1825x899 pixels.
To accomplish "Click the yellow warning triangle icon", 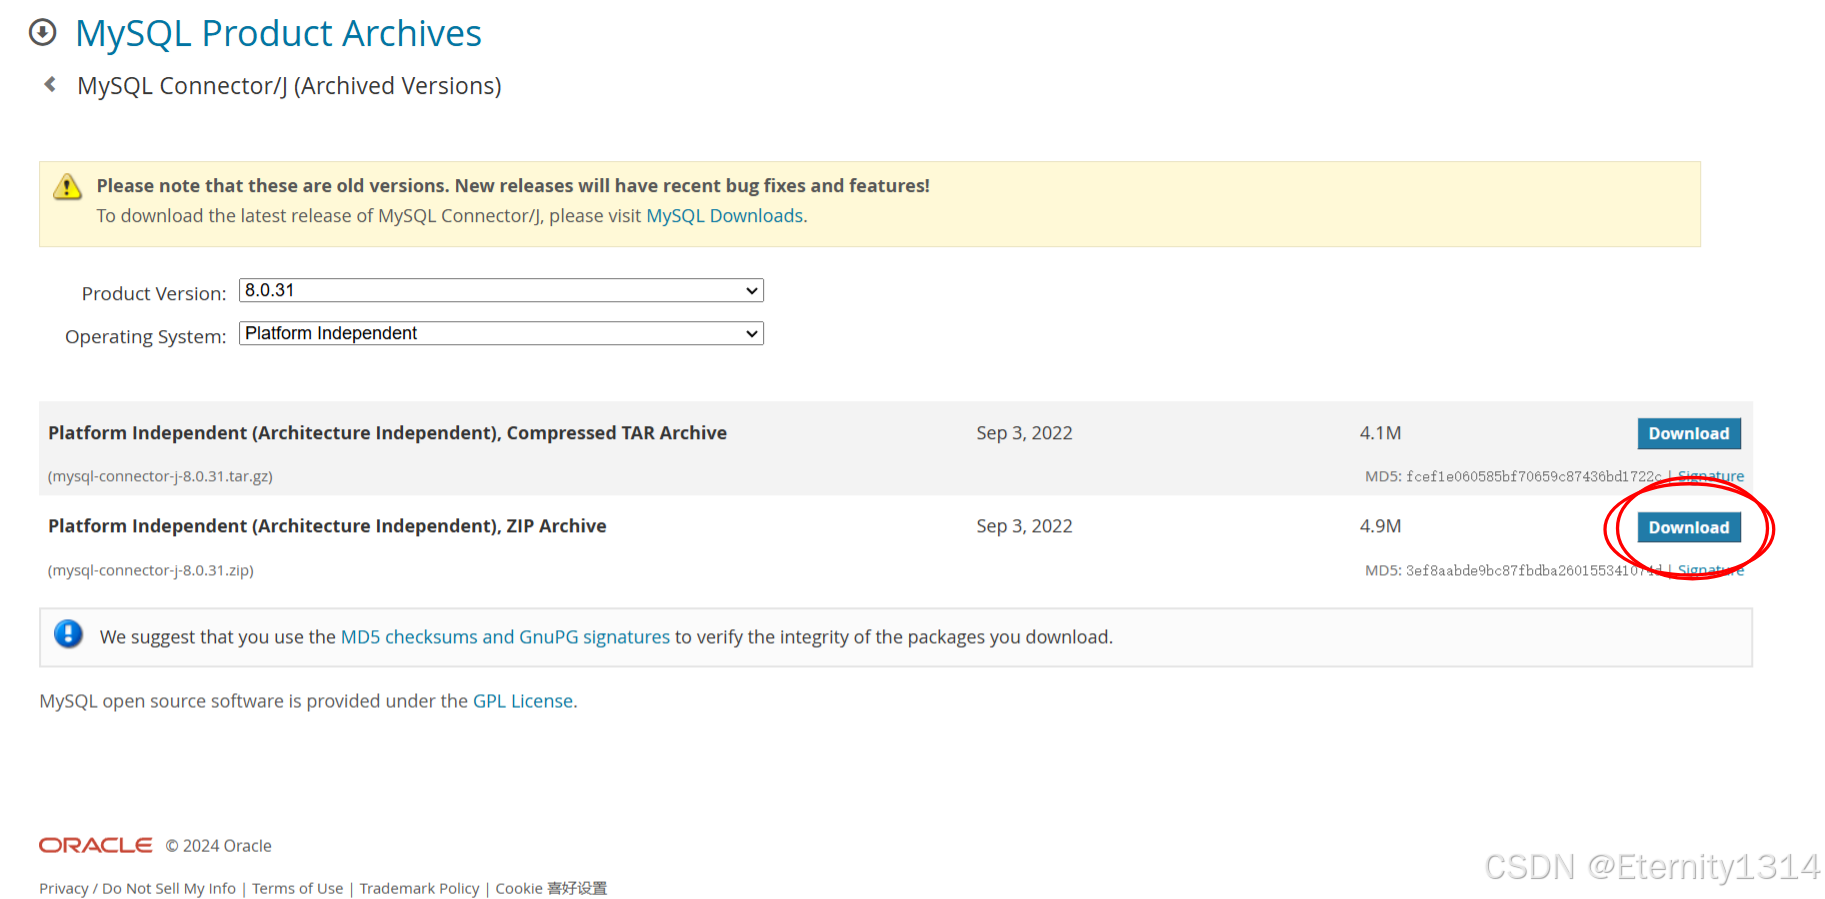I will (67, 187).
